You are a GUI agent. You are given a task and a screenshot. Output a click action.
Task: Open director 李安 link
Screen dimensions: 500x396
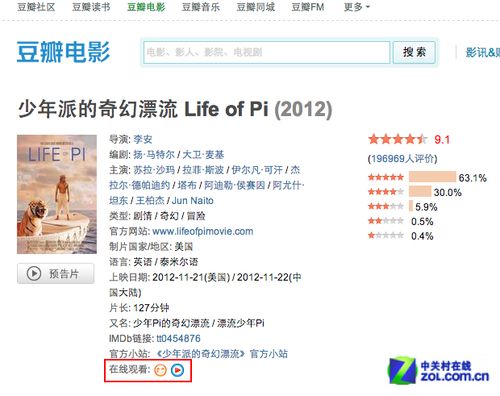[143, 139]
